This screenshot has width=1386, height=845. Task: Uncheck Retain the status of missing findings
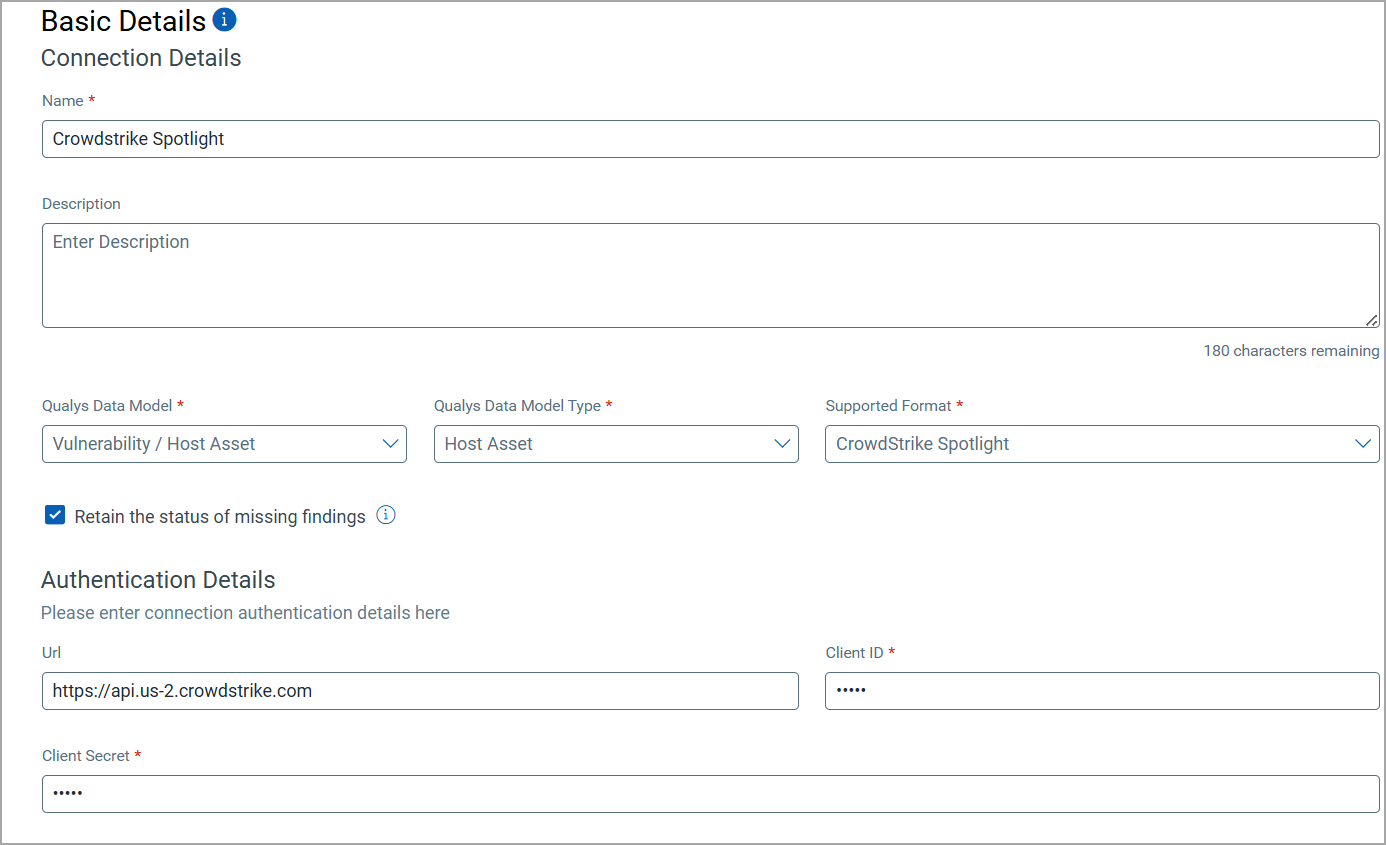[55, 516]
